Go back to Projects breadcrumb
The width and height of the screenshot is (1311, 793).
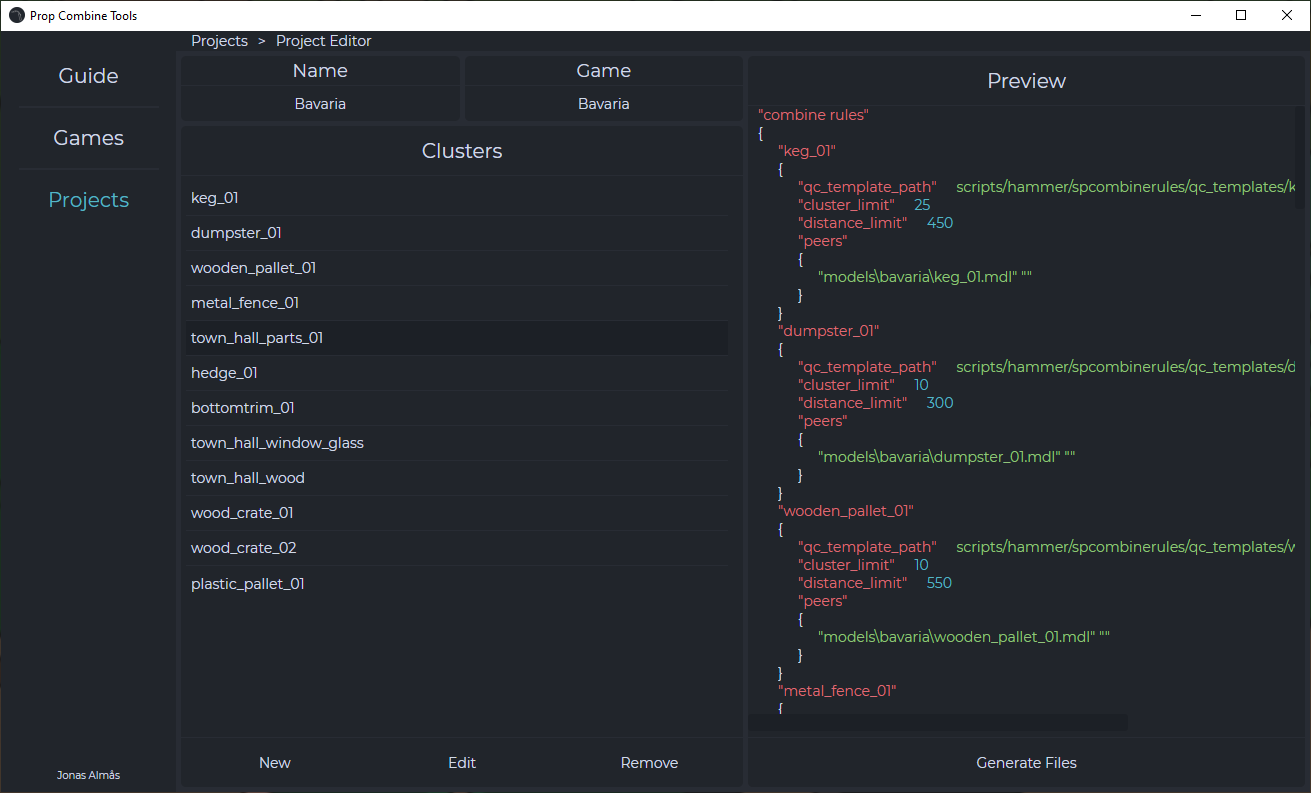(219, 41)
